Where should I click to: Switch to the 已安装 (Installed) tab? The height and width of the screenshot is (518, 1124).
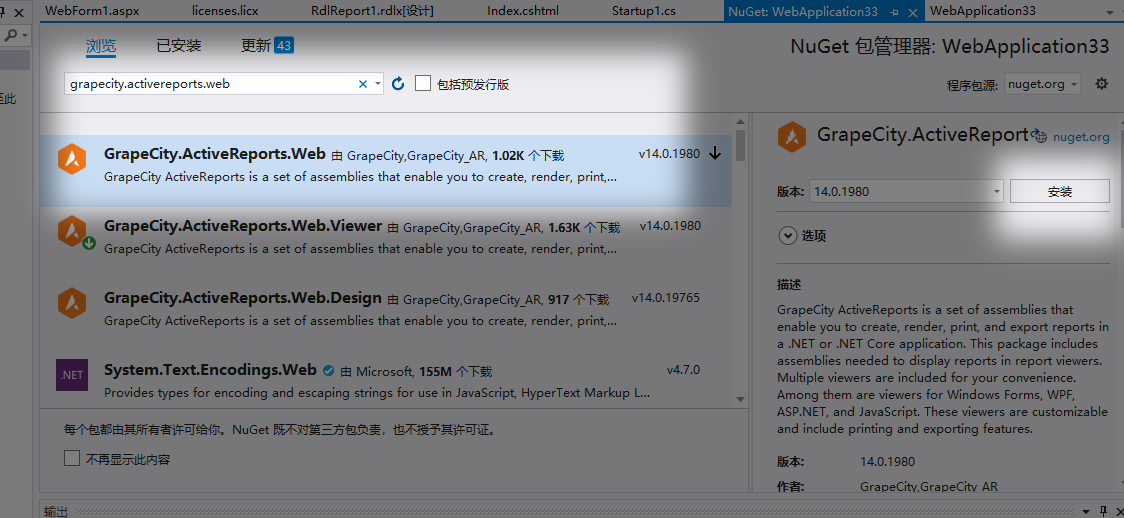[x=179, y=46]
